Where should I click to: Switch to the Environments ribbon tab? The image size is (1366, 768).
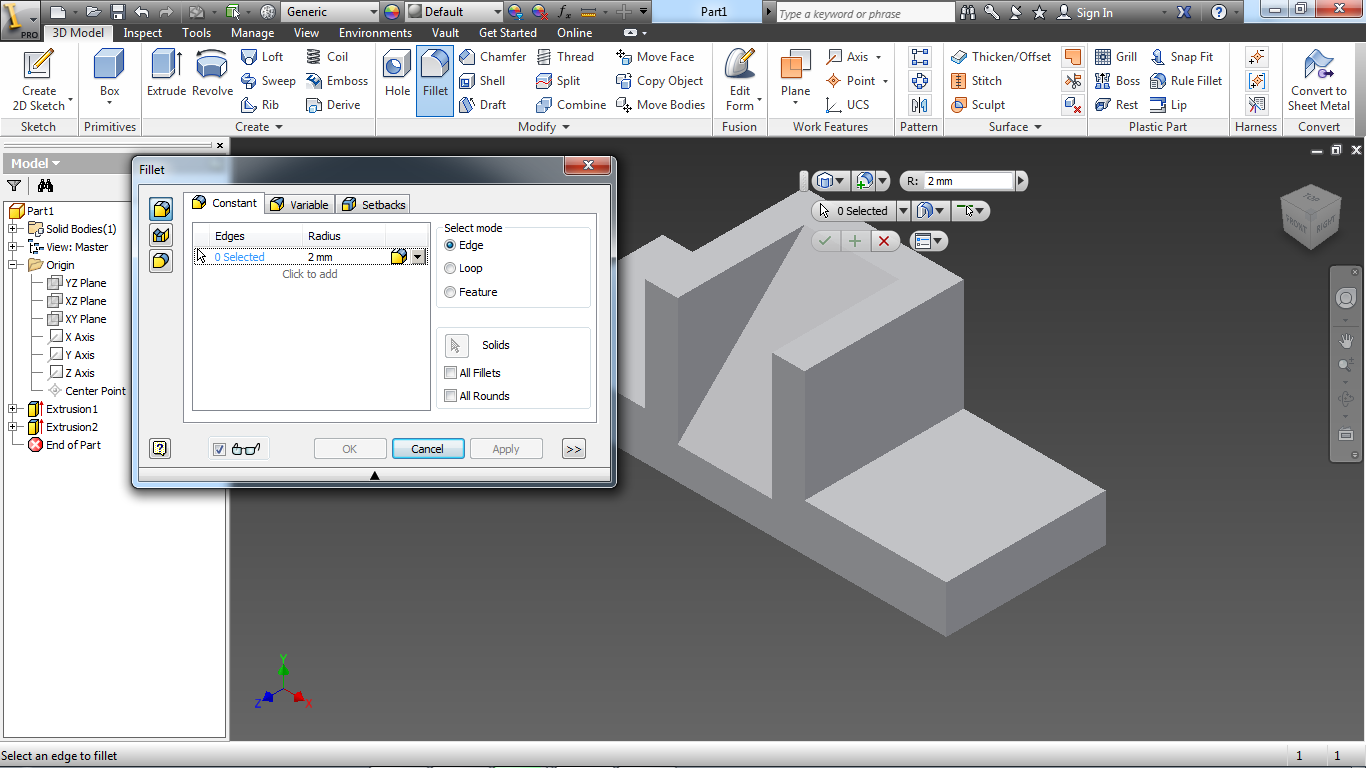coord(375,33)
